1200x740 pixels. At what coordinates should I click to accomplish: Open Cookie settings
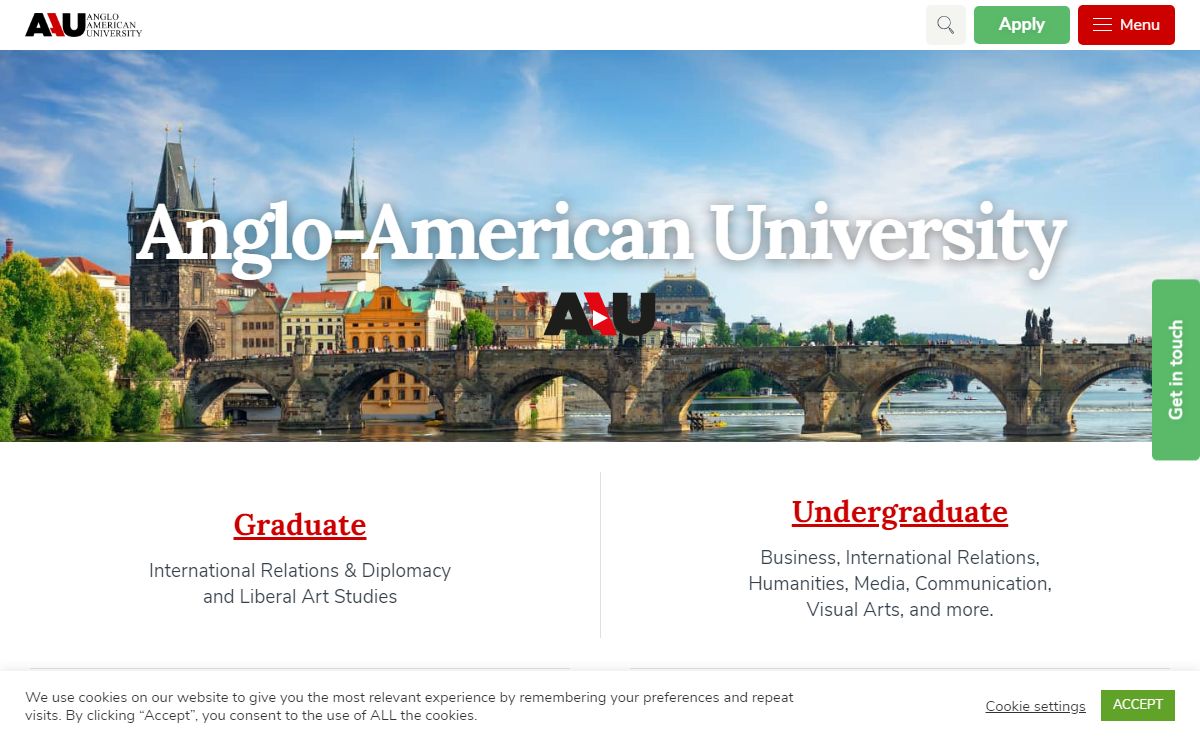pos(1035,706)
